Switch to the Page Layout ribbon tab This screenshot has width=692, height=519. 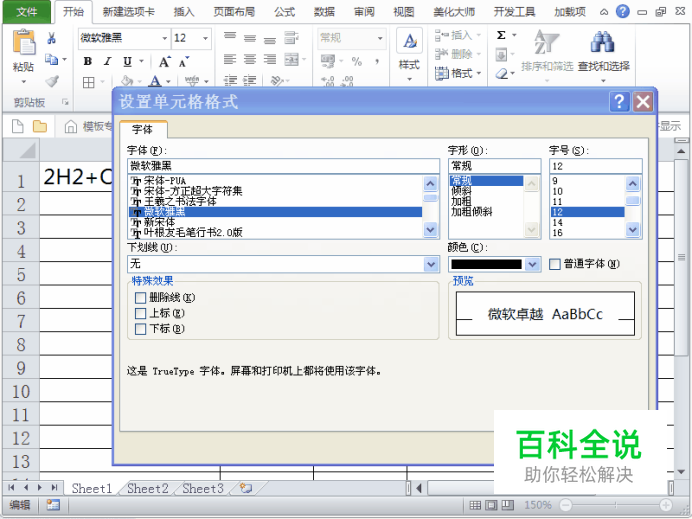pos(234,12)
